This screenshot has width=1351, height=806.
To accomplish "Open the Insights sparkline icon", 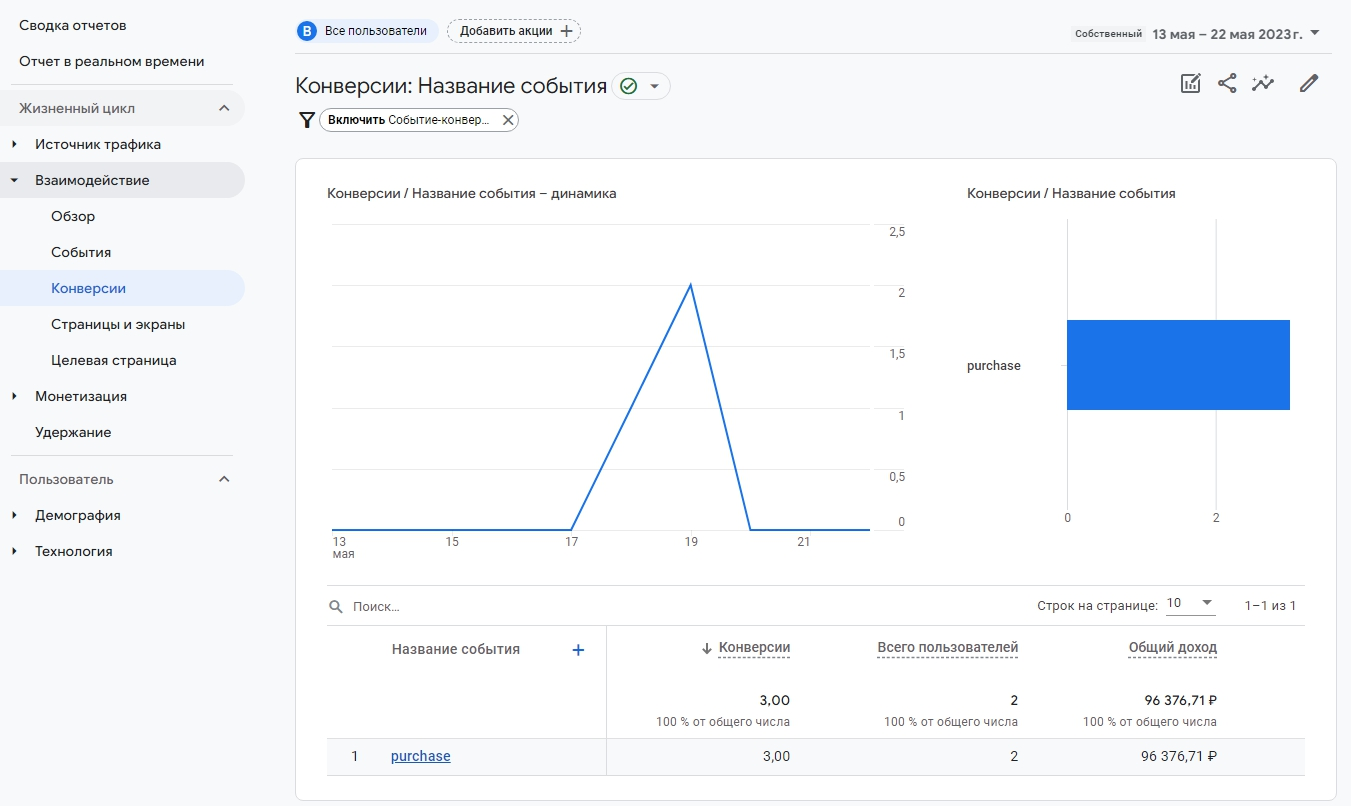I will coord(1263,84).
